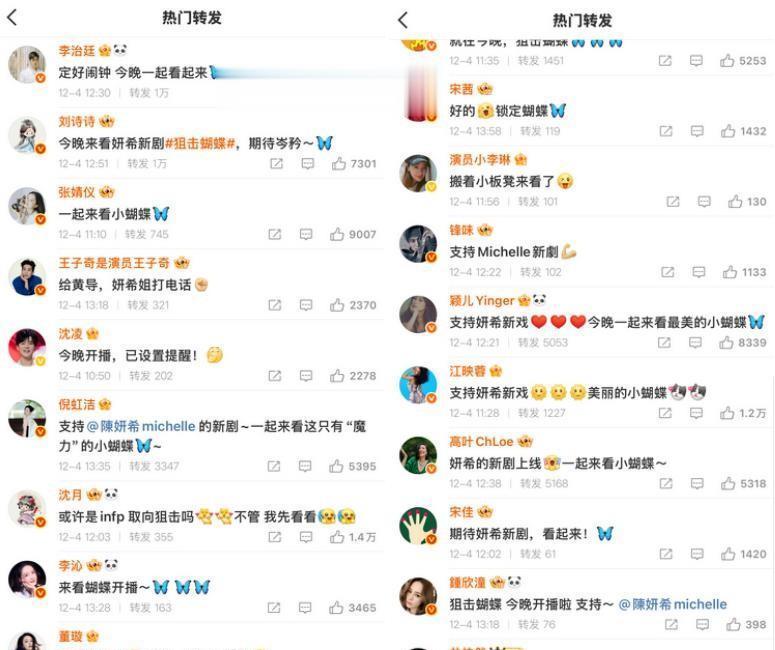Open the comment icon on 张婧仪's post
The height and width of the screenshot is (650, 775).
(x=306, y=234)
